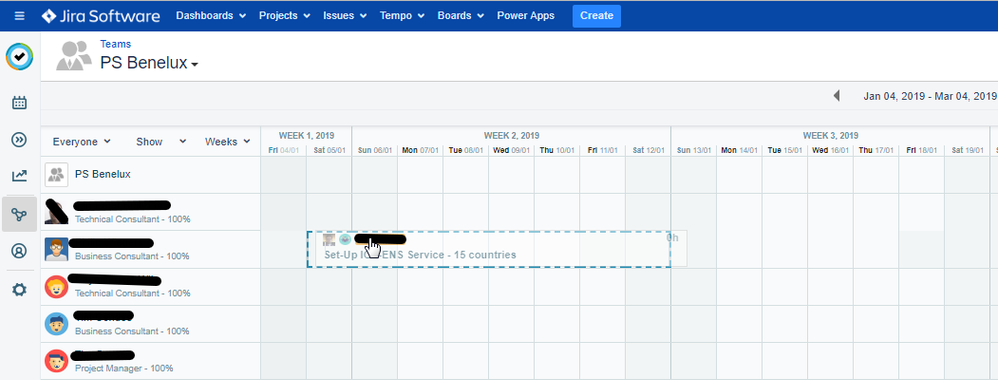998x380 pixels.
Task: Open the reports chart icon in sidebar
Action: 20,176
